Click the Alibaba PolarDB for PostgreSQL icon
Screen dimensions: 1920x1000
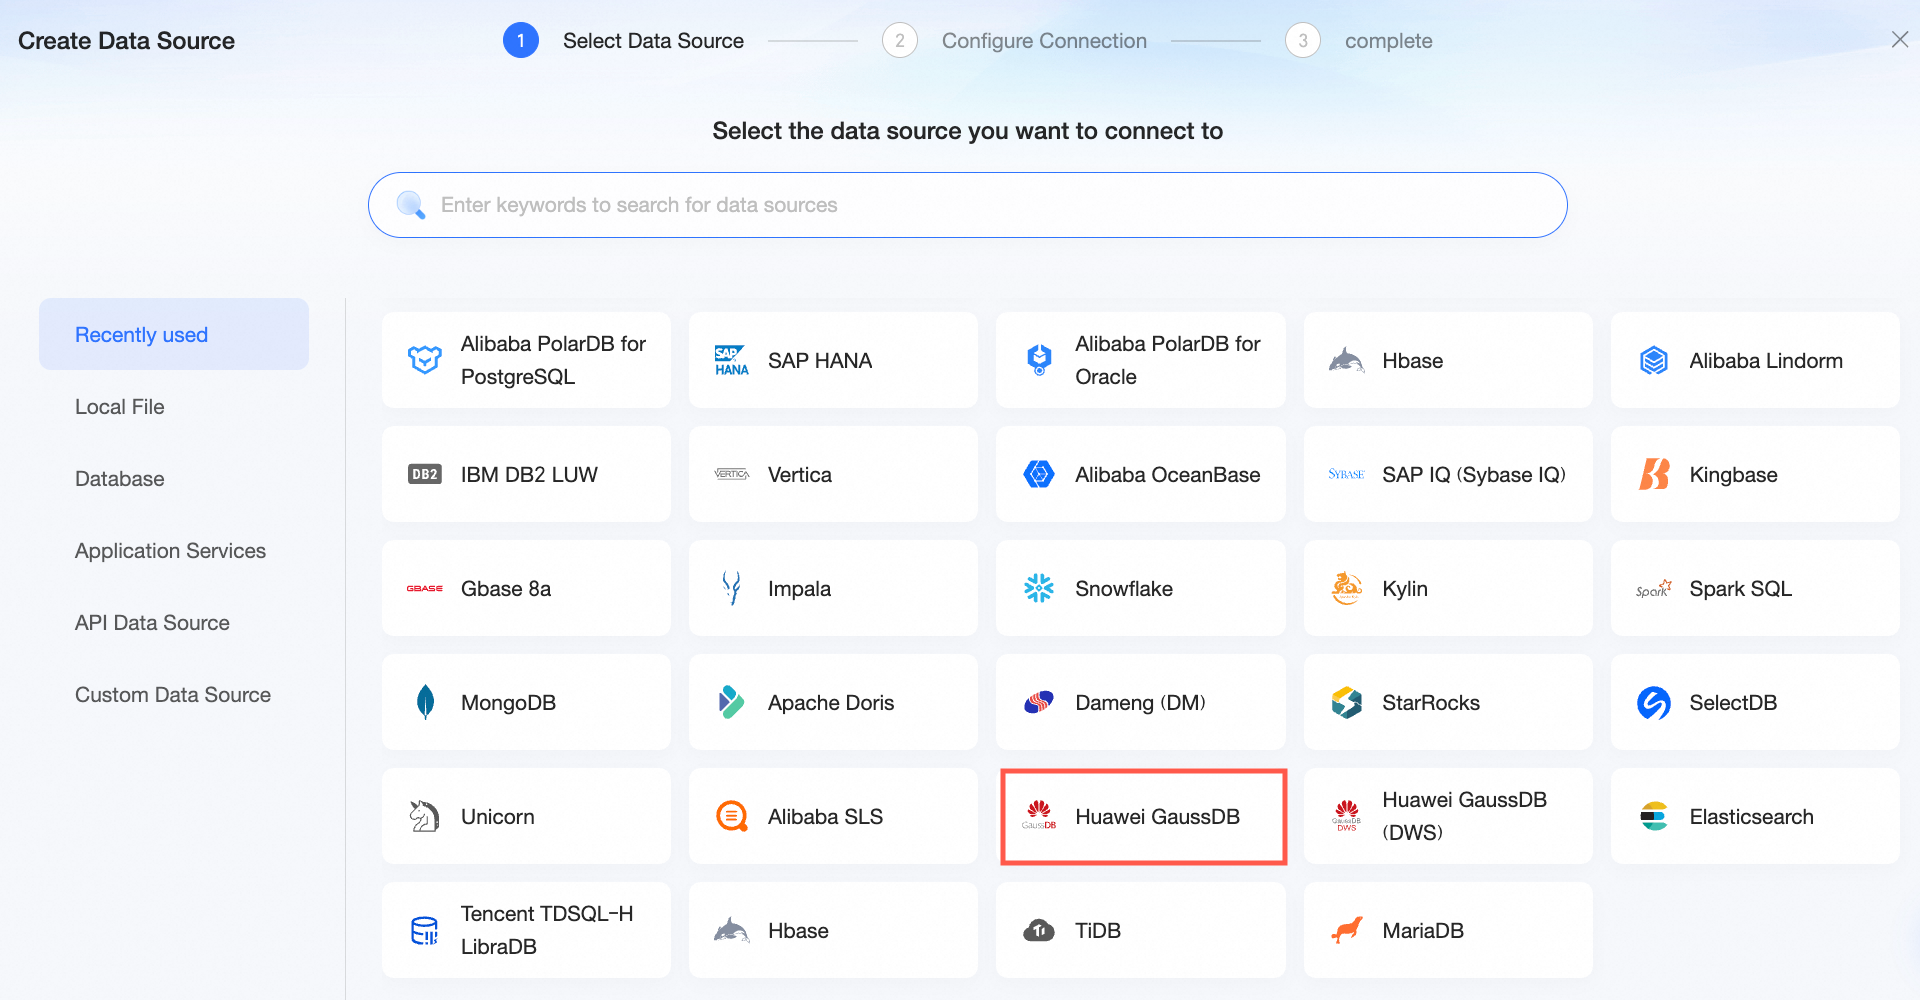coord(425,360)
